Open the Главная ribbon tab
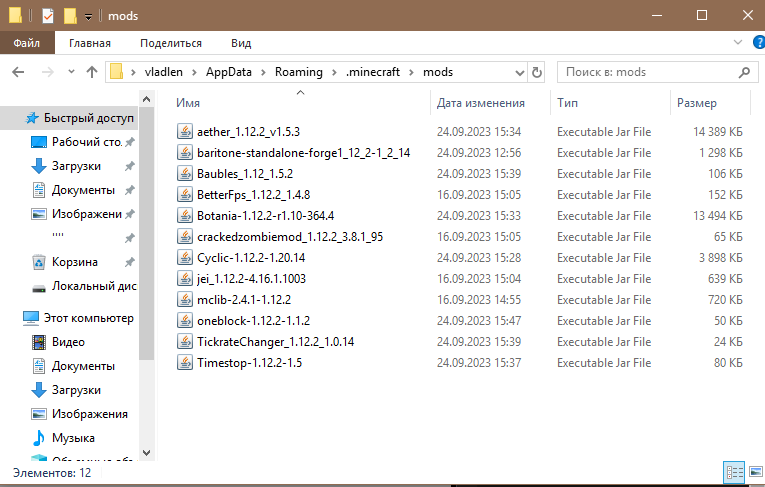The width and height of the screenshot is (765, 487). click(x=90, y=43)
